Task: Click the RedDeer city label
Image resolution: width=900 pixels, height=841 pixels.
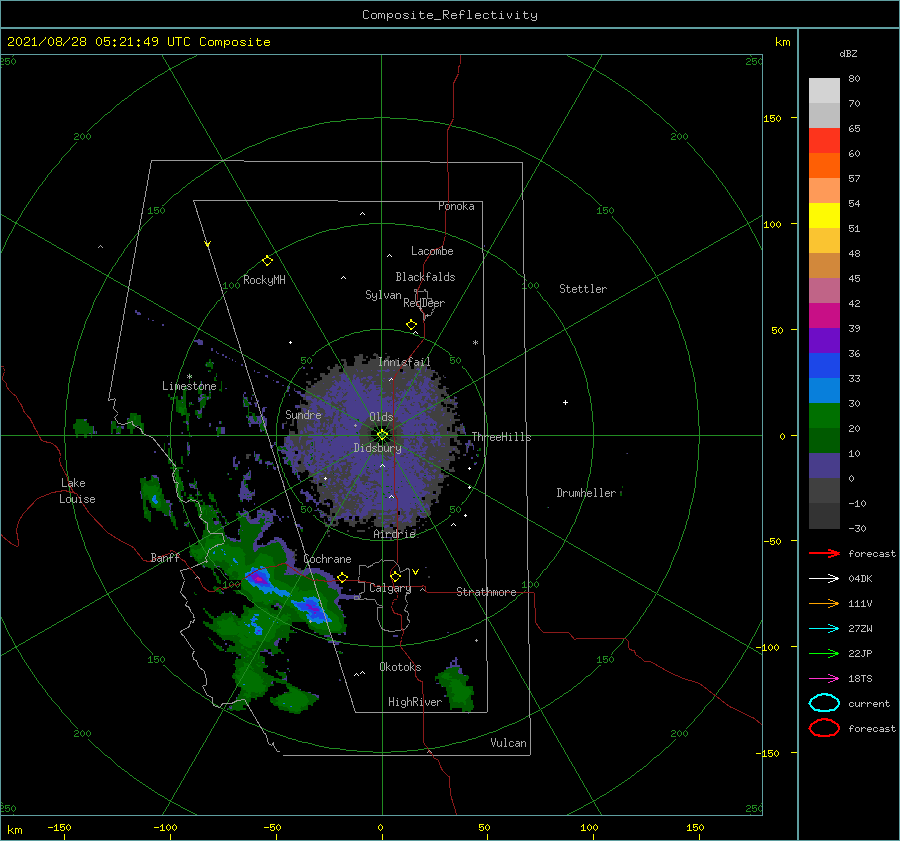Action: pyautogui.click(x=424, y=303)
